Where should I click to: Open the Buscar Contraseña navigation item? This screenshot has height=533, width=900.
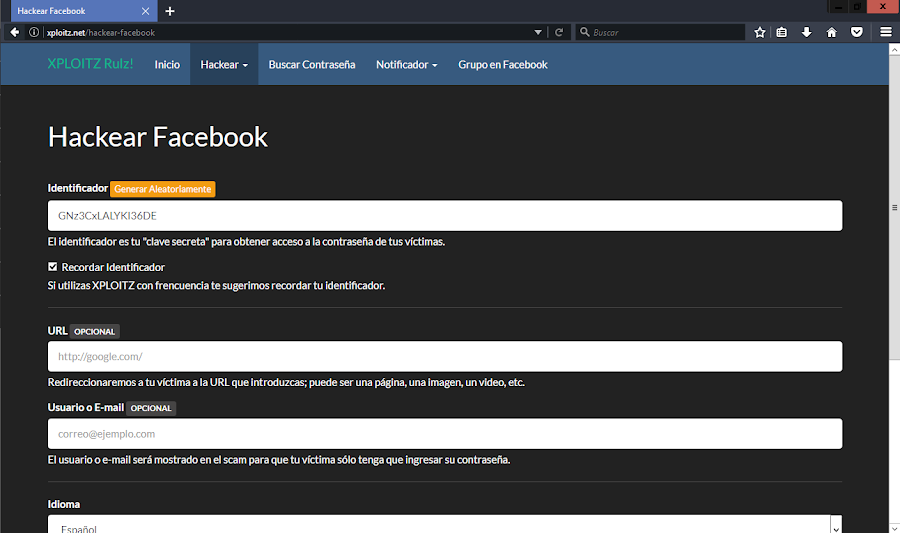tap(312, 65)
